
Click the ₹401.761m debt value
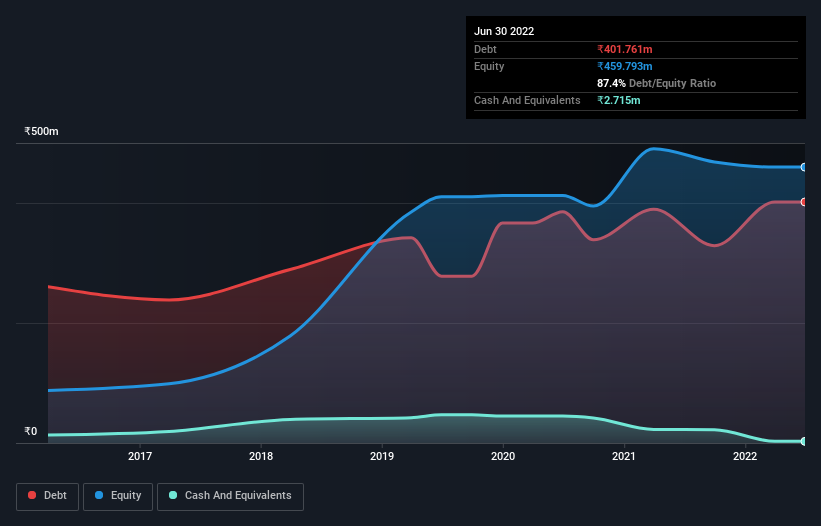625,49
